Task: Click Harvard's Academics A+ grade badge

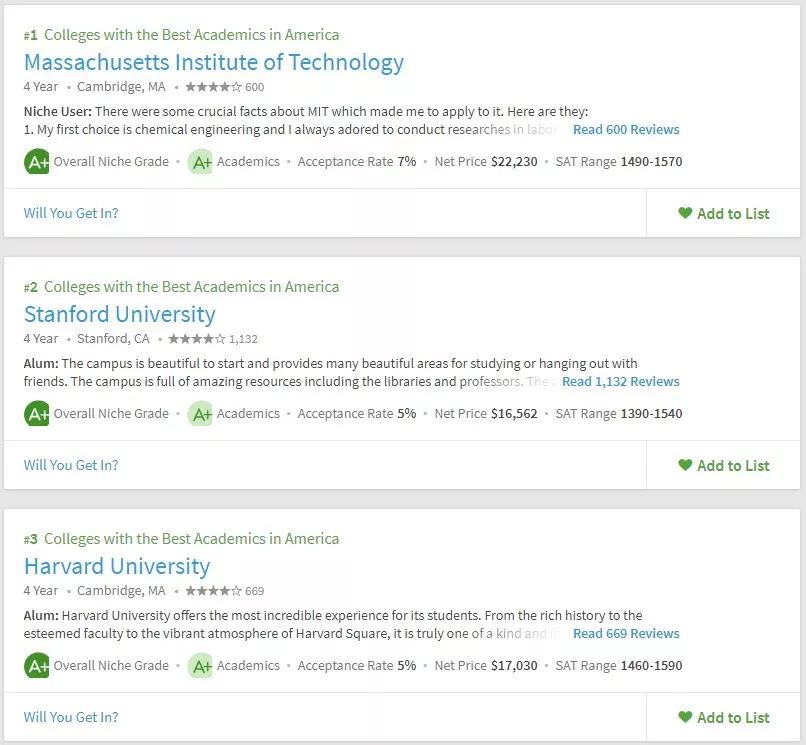Action: [200, 665]
